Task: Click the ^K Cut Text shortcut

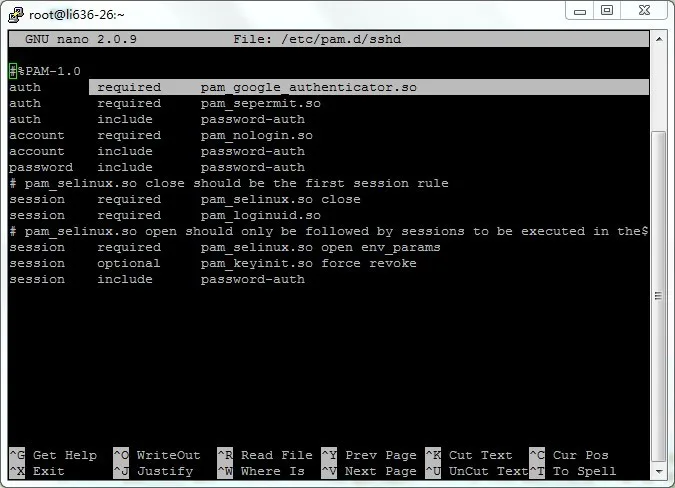Action: [468, 455]
